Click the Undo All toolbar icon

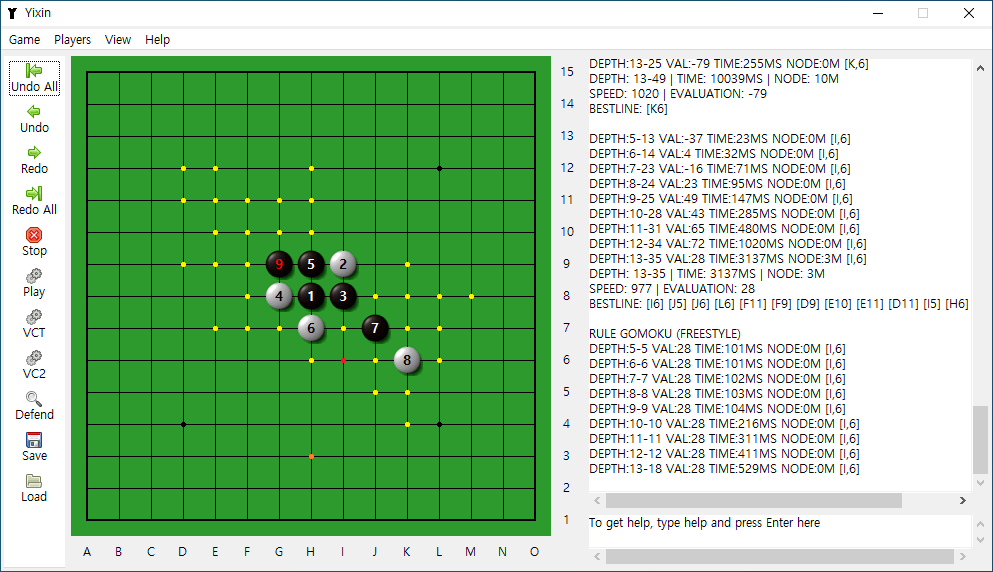[x=34, y=70]
